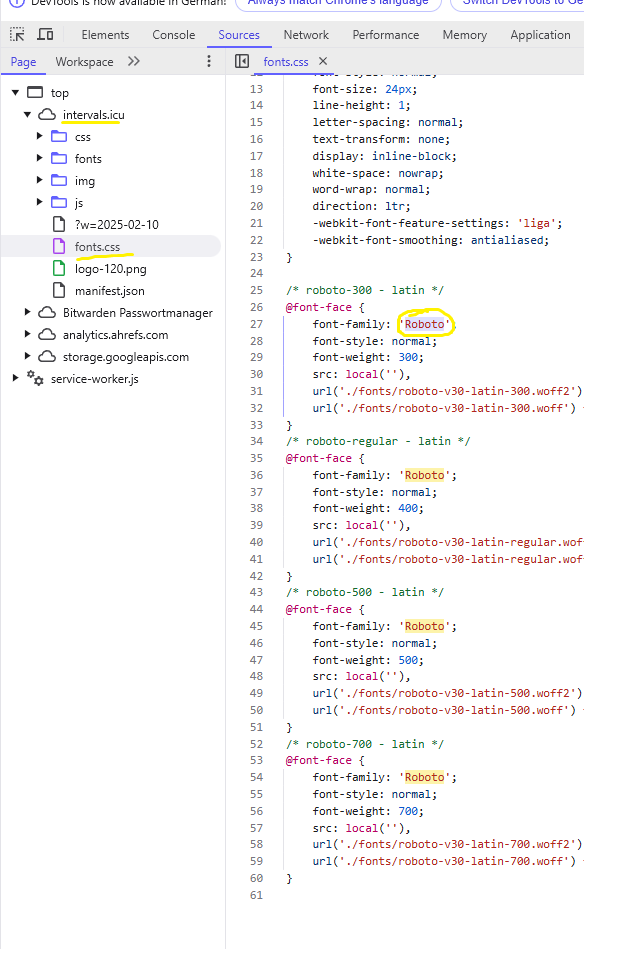Image resolution: width=631 pixels, height=953 pixels.
Task: Toggle the device toolbar icon
Action: [45, 35]
